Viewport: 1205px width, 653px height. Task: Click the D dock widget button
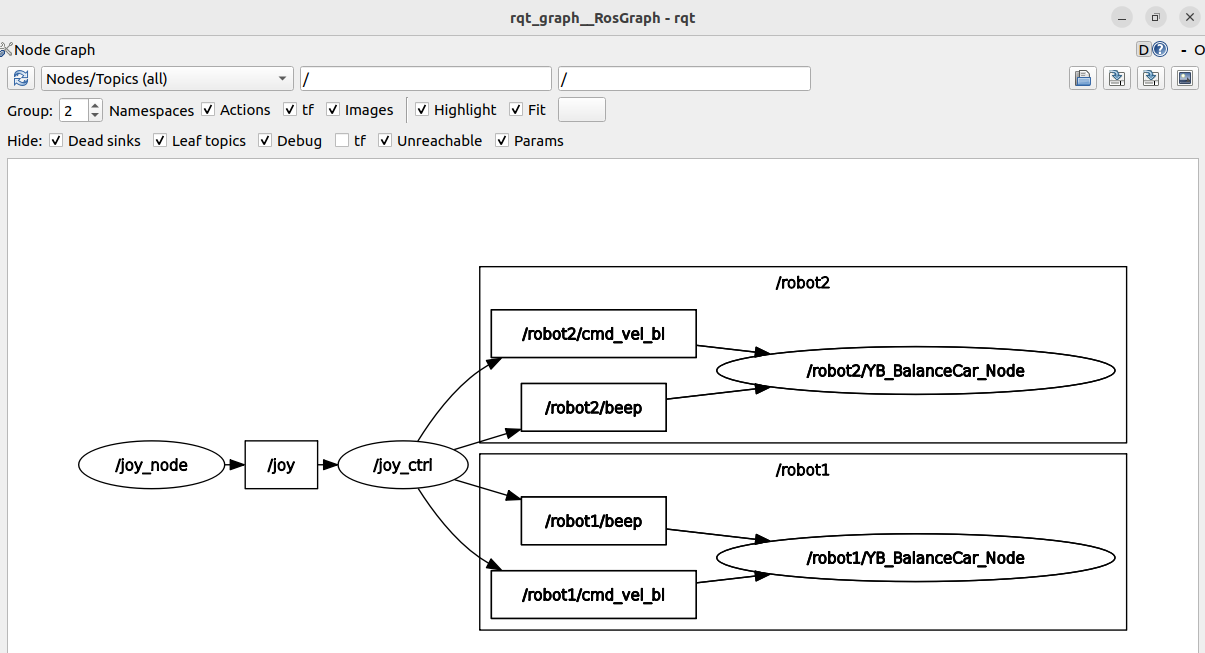(1143, 49)
